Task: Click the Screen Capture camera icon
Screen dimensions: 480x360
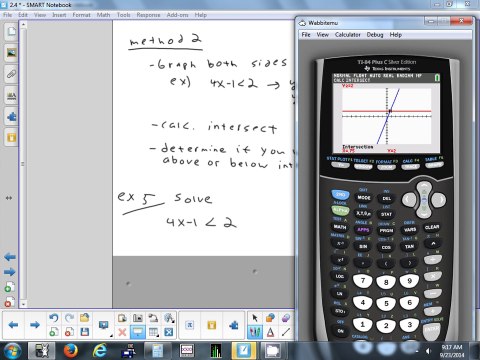Action: [137, 318]
